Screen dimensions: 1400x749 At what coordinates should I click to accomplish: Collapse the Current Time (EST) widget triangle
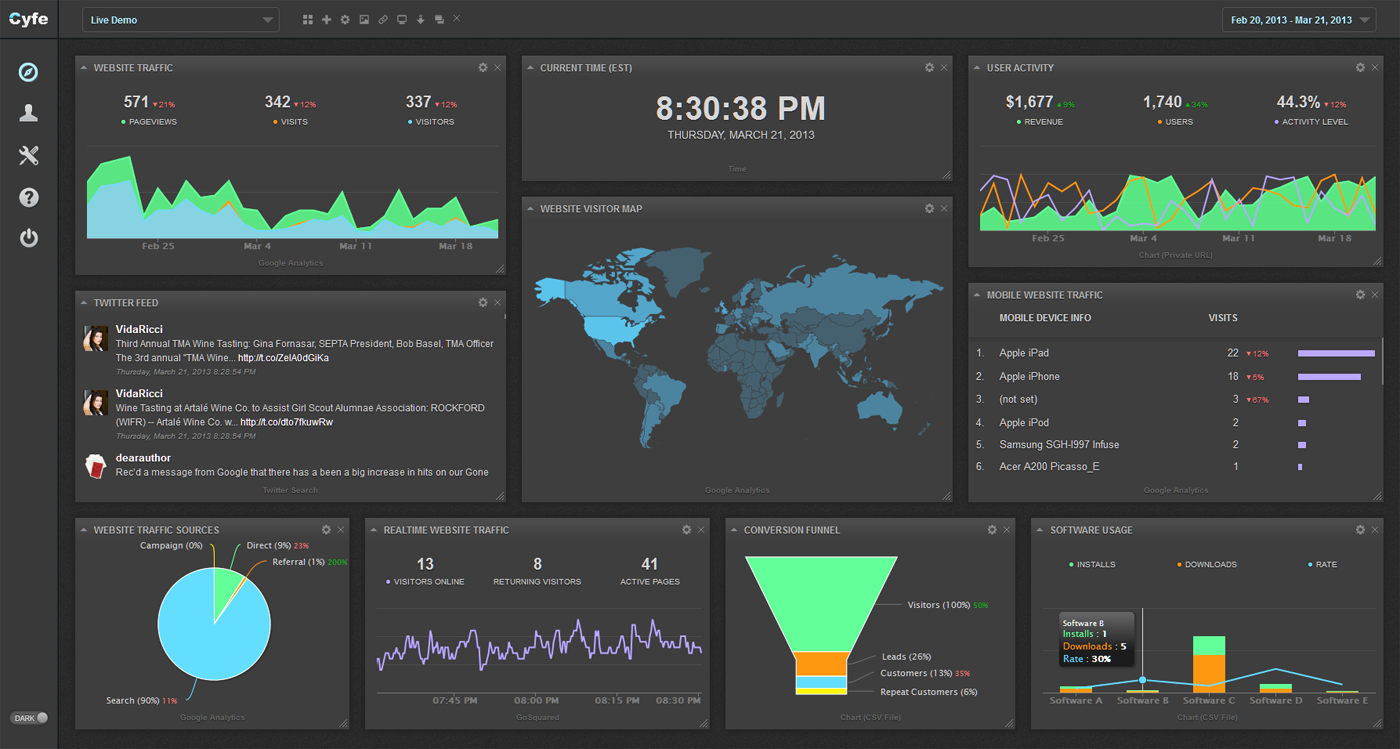click(530, 68)
